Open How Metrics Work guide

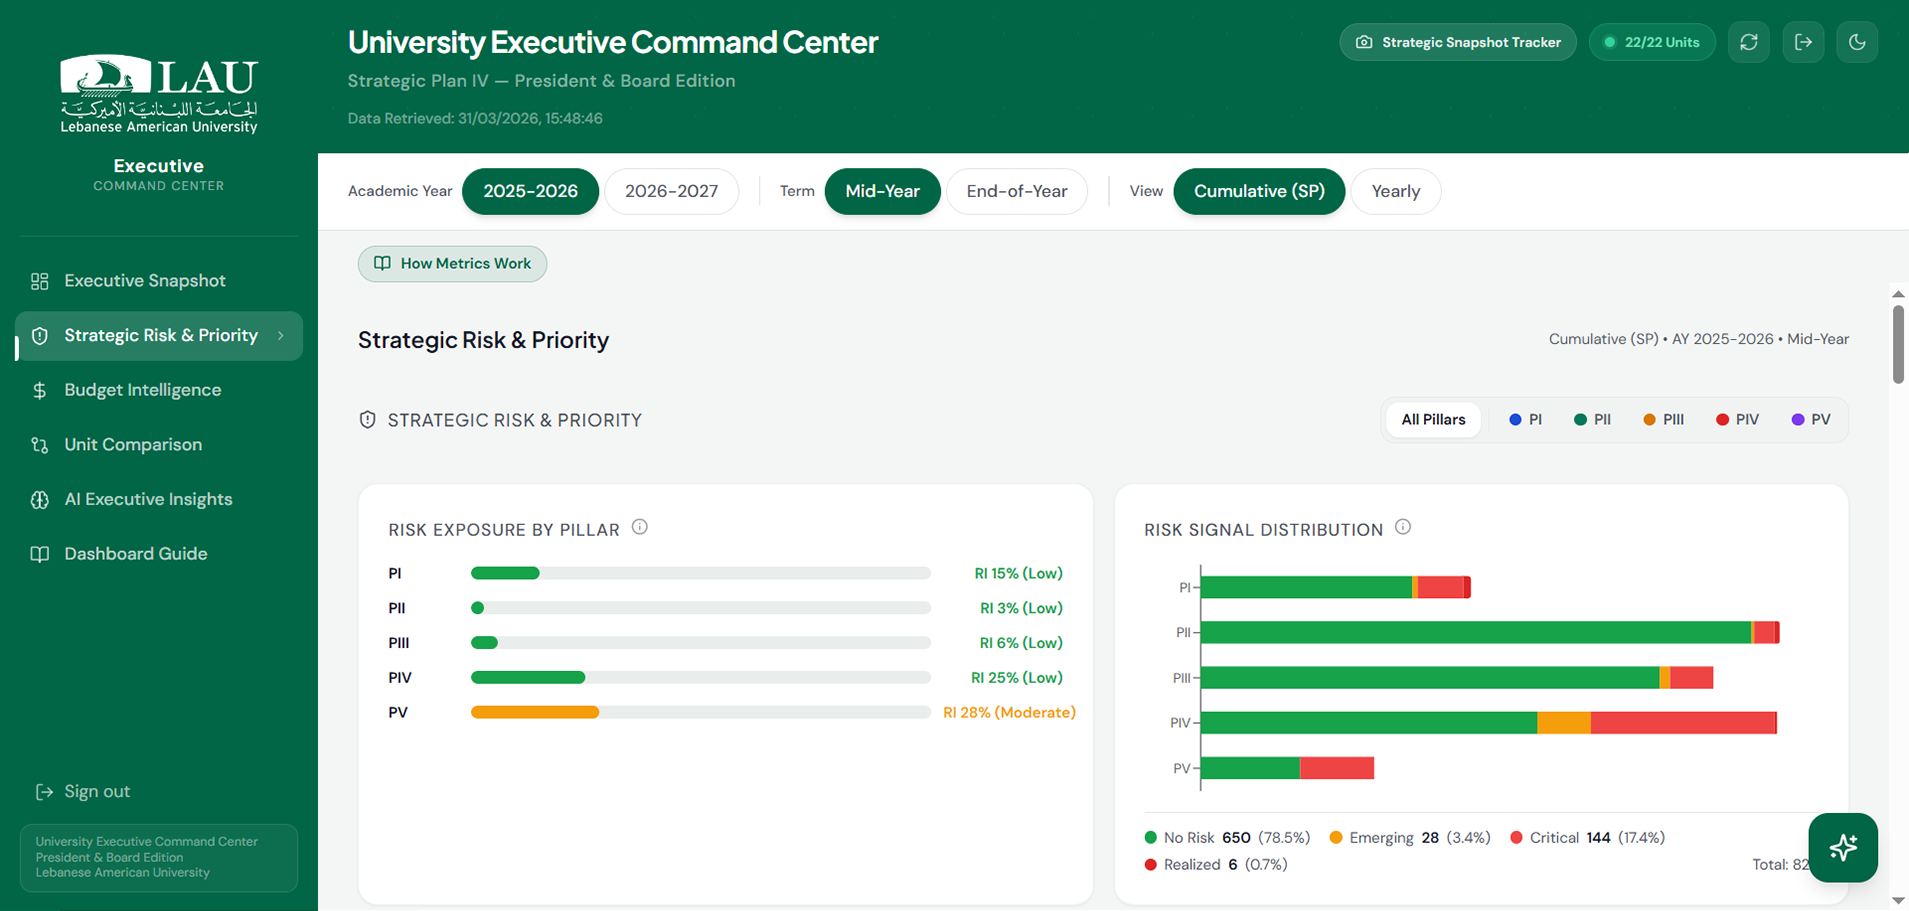tap(452, 264)
